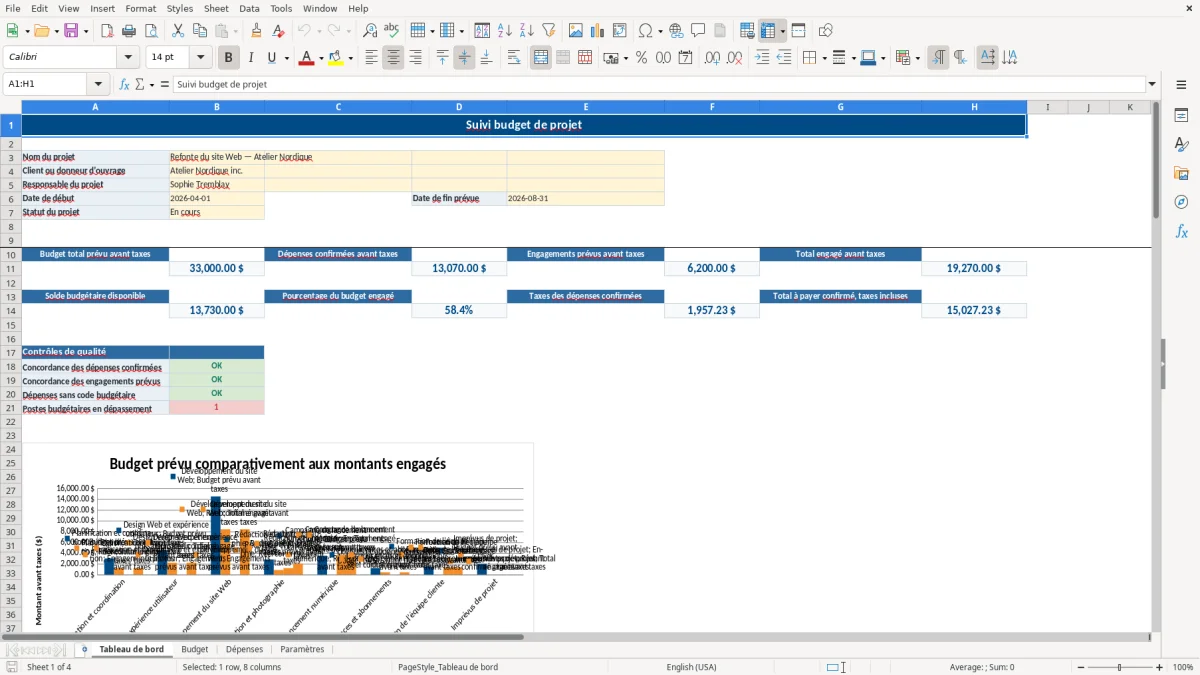This screenshot has height=675, width=1200.
Task: Toggle Print Preview
Action: 151,31
